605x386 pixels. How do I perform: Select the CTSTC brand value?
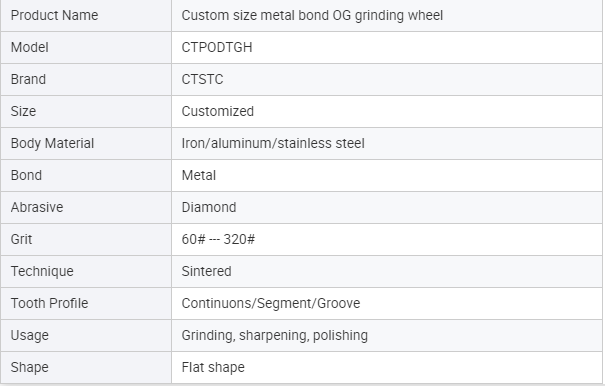point(203,80)
